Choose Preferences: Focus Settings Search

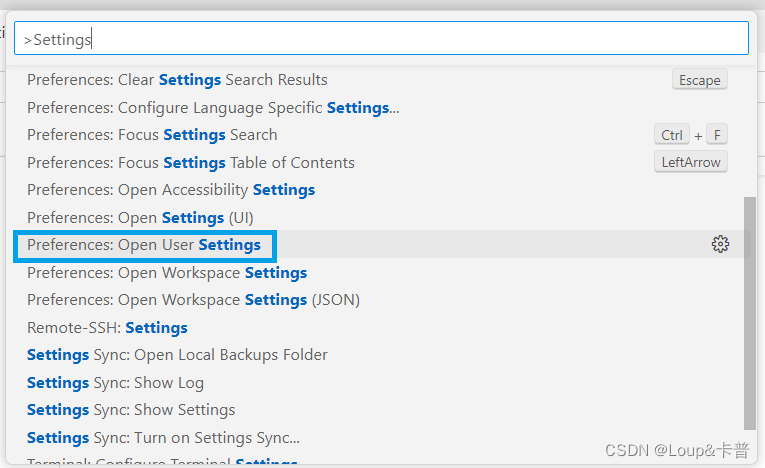(x=152, y=135)
